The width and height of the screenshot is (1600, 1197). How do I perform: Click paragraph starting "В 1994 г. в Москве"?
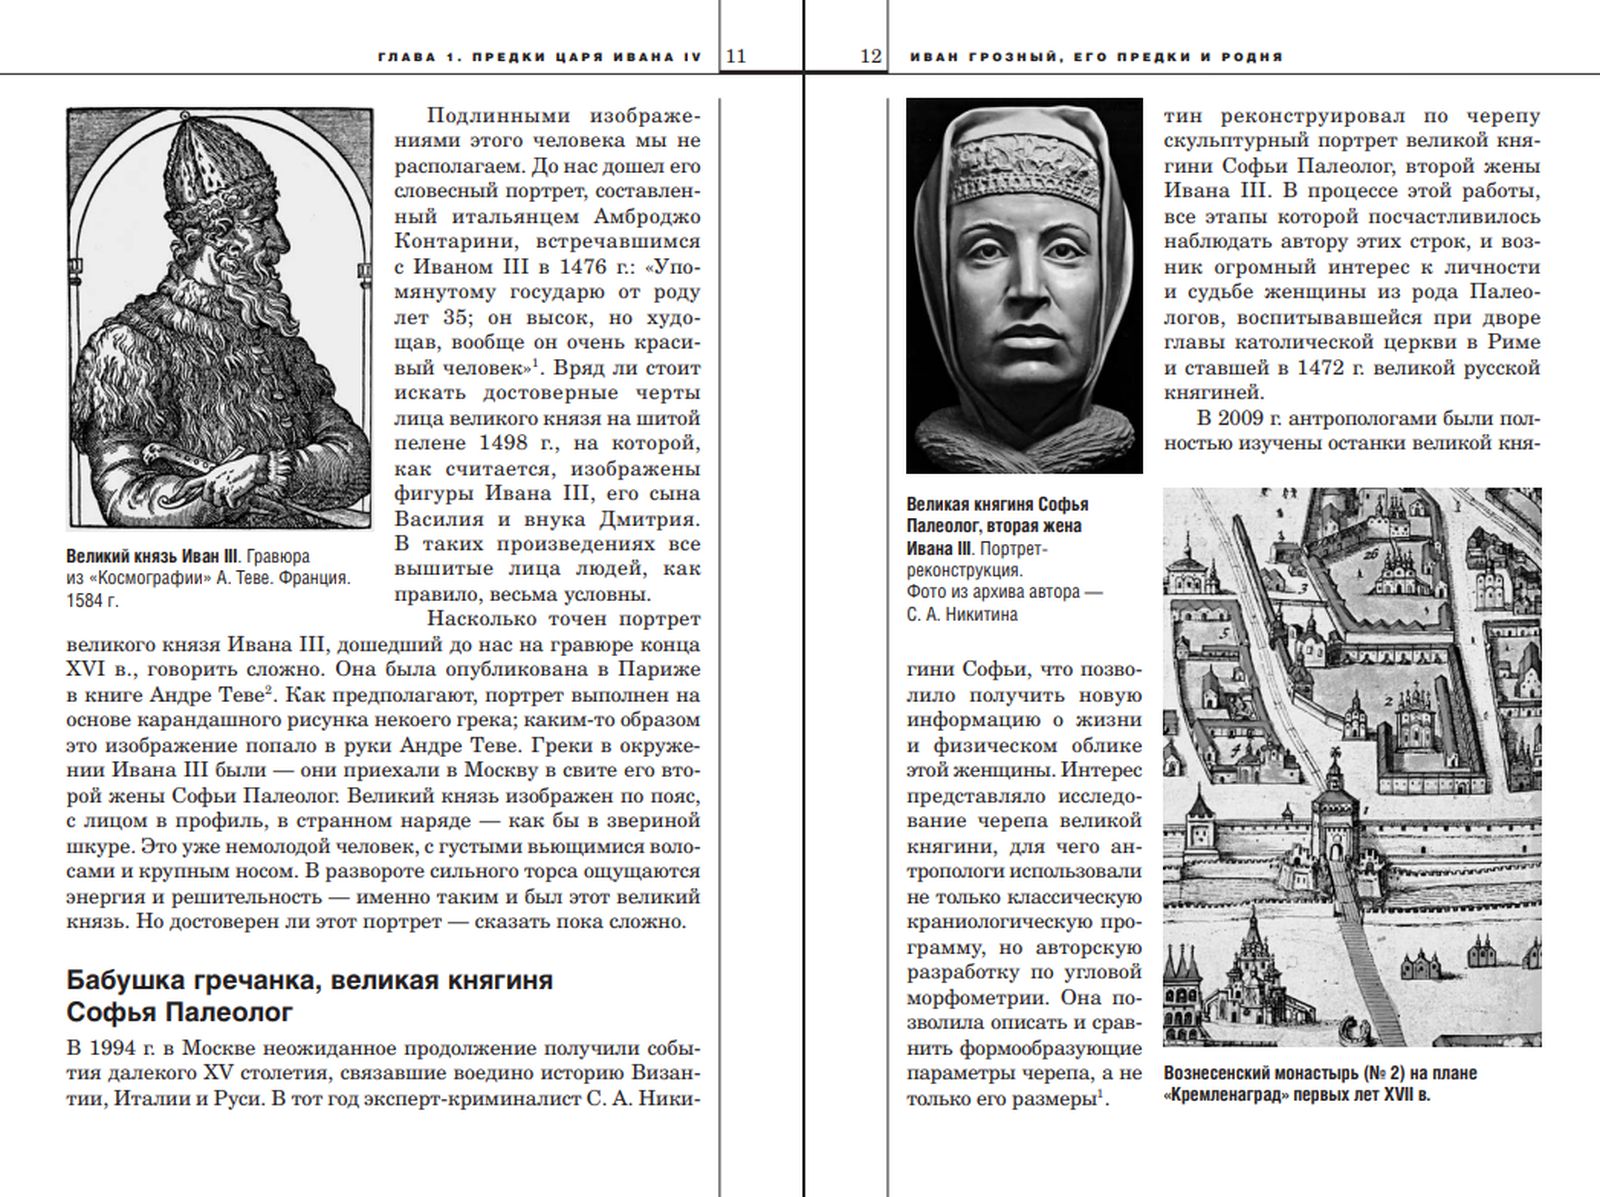tap(383, 1074)
